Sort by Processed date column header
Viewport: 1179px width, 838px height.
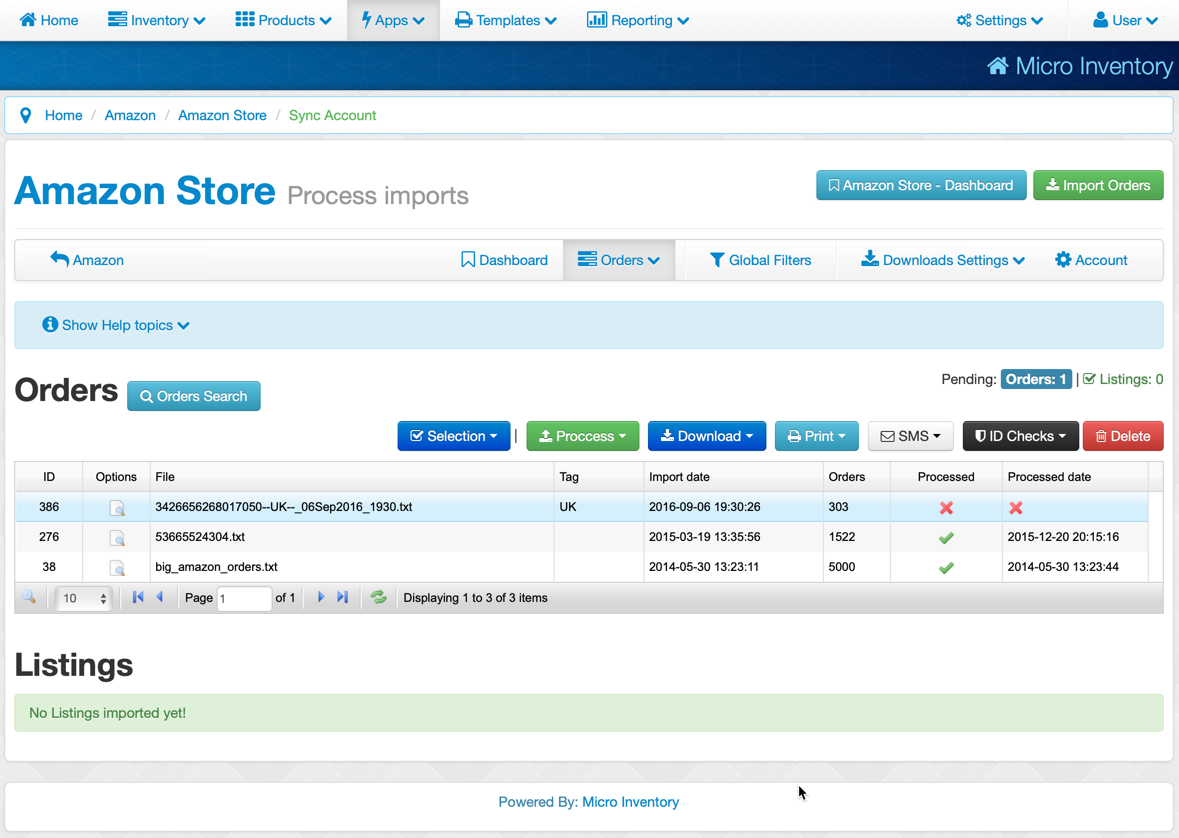click(1075, 477)
